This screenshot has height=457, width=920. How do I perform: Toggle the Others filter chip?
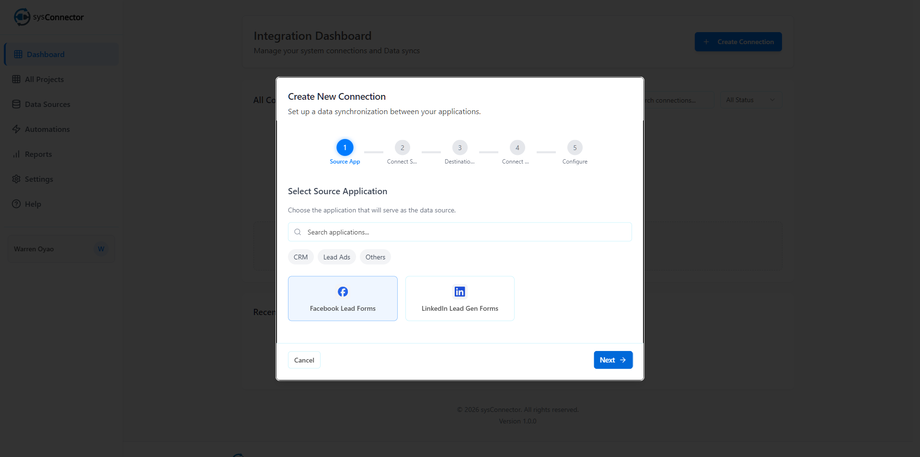[375, 257]
